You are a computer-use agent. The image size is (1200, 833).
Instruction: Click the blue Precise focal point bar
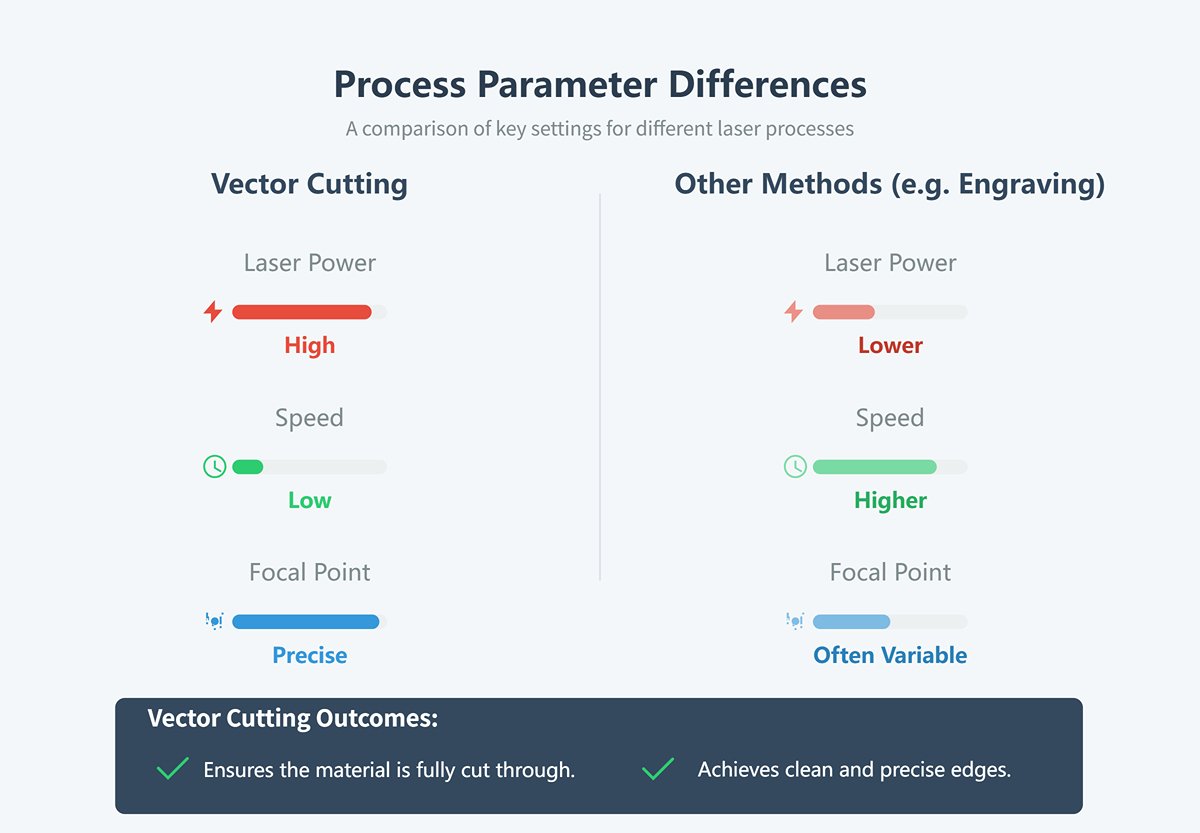[x=305, y=622]
